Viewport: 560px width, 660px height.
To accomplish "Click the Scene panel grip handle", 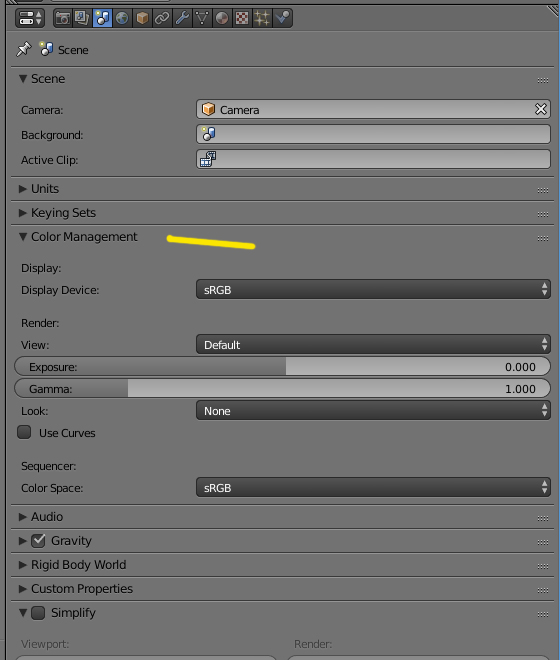I will point(543,80).
